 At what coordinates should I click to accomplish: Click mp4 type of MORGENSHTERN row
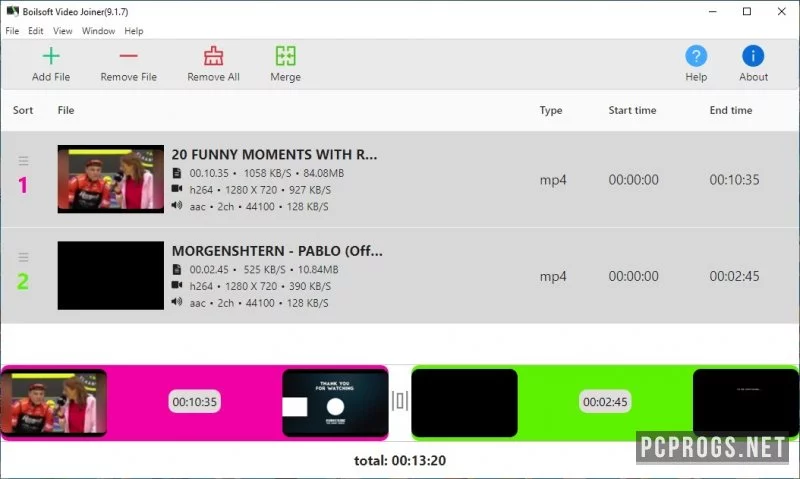point(553,276)
